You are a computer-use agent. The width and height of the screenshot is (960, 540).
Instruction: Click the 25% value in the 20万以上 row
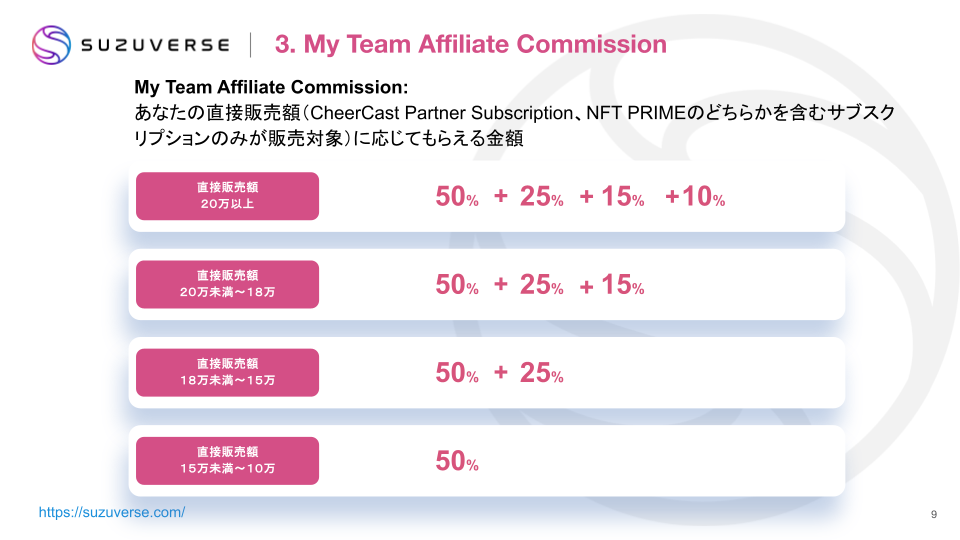542,197
